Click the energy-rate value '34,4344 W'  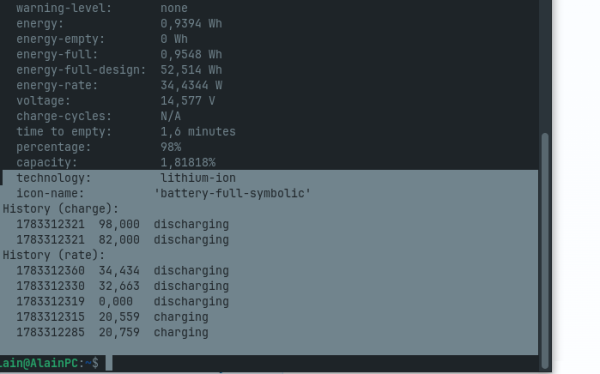191,85
